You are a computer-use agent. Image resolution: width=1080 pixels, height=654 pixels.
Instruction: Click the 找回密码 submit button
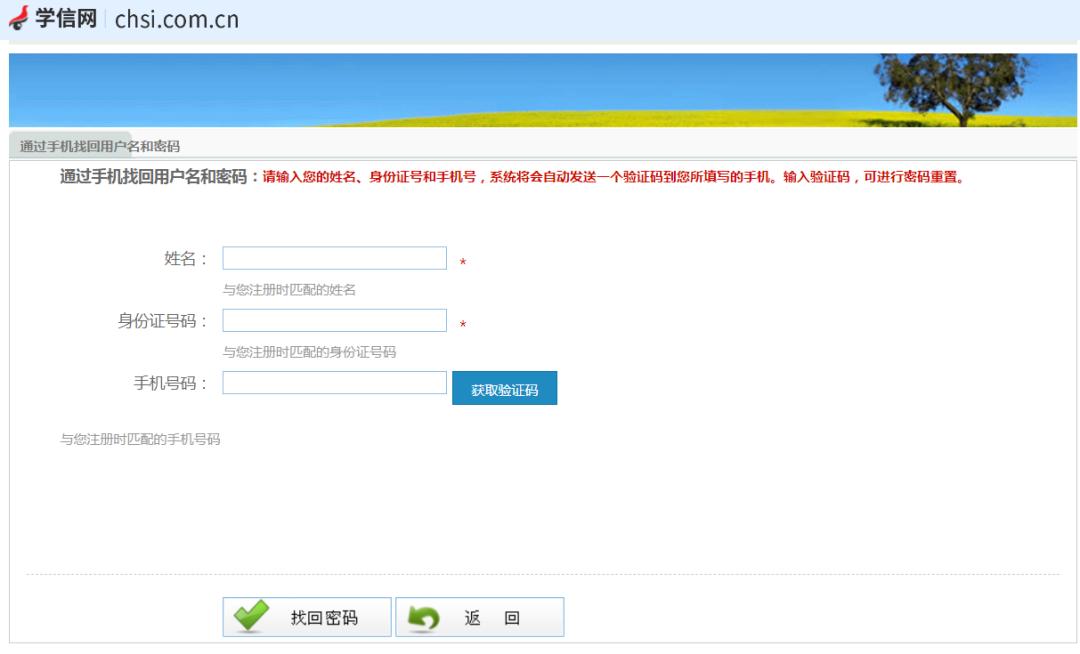[305, 616]
